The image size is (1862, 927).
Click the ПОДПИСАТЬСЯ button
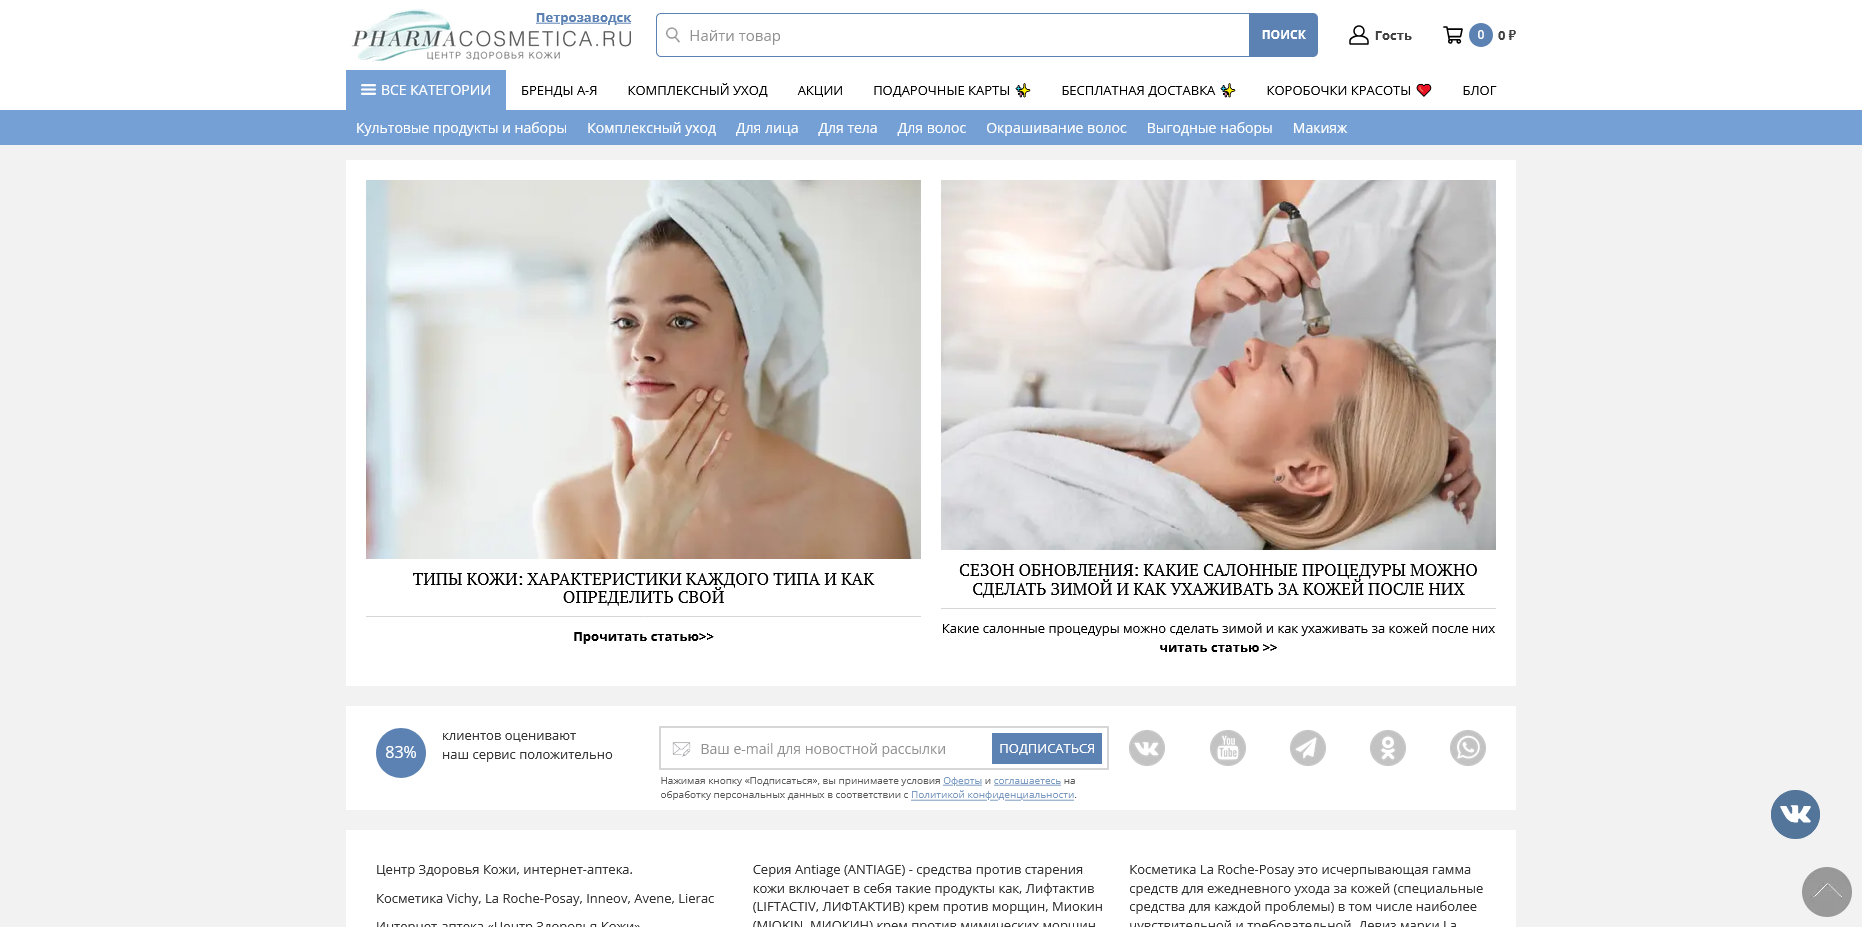(1046, 748)
